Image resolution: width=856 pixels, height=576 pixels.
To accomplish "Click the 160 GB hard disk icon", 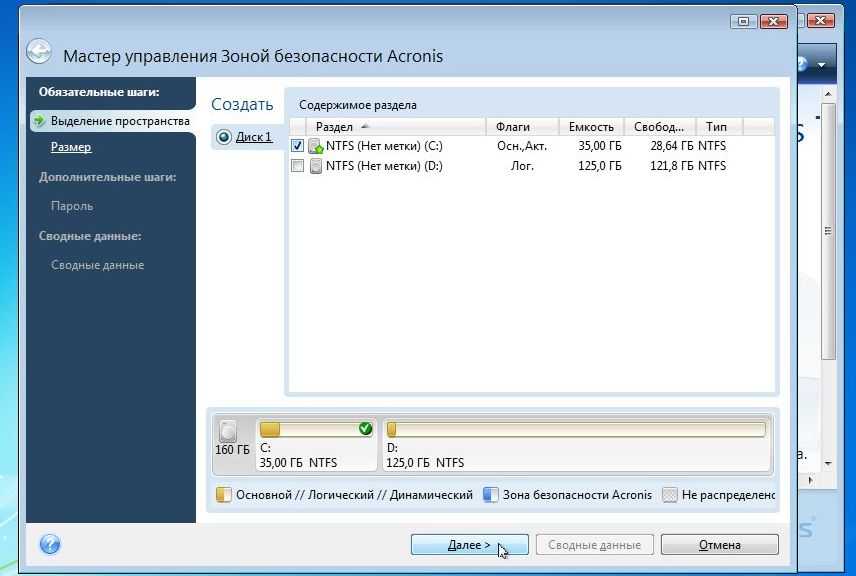I will coord(229,430).
